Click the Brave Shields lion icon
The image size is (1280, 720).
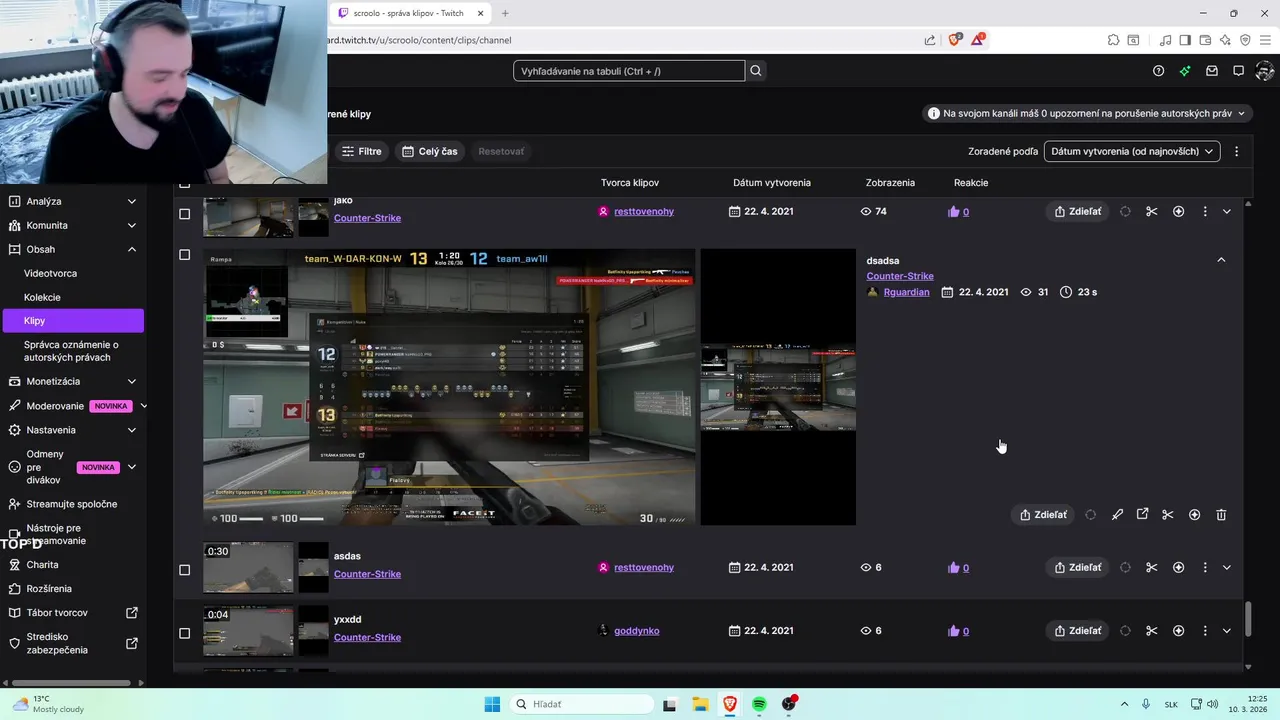(x=954, y=40)
